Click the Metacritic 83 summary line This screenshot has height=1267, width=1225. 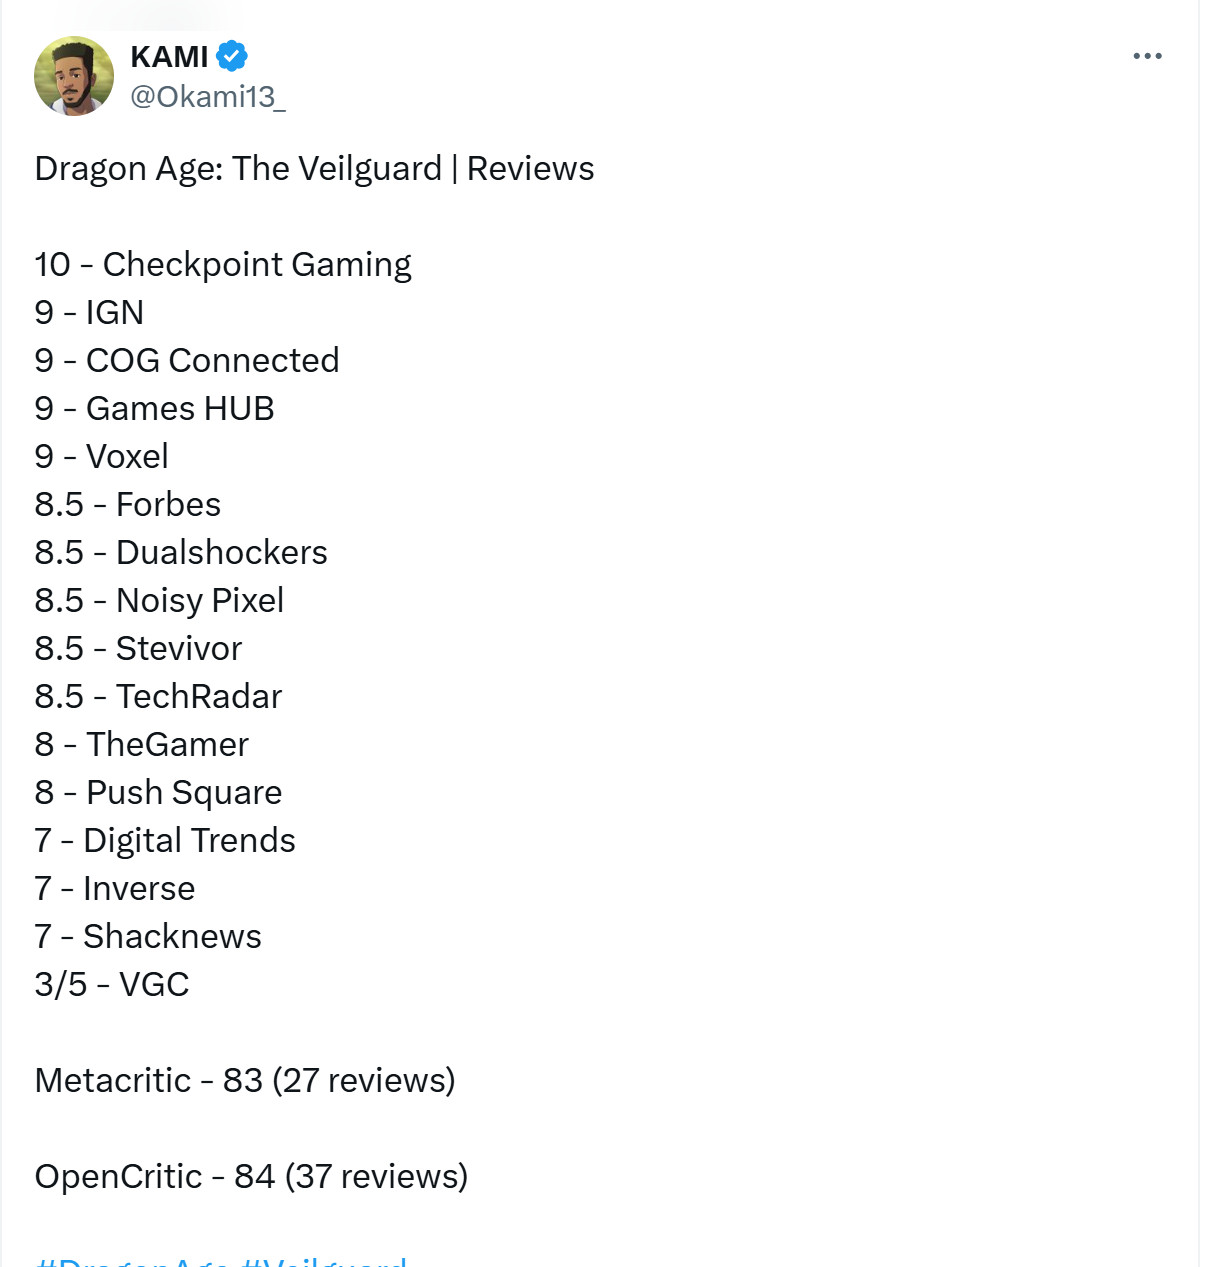245,1081
